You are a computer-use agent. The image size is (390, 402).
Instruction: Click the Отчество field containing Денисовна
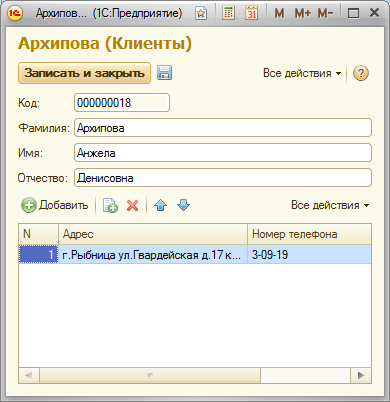(223, 178)
